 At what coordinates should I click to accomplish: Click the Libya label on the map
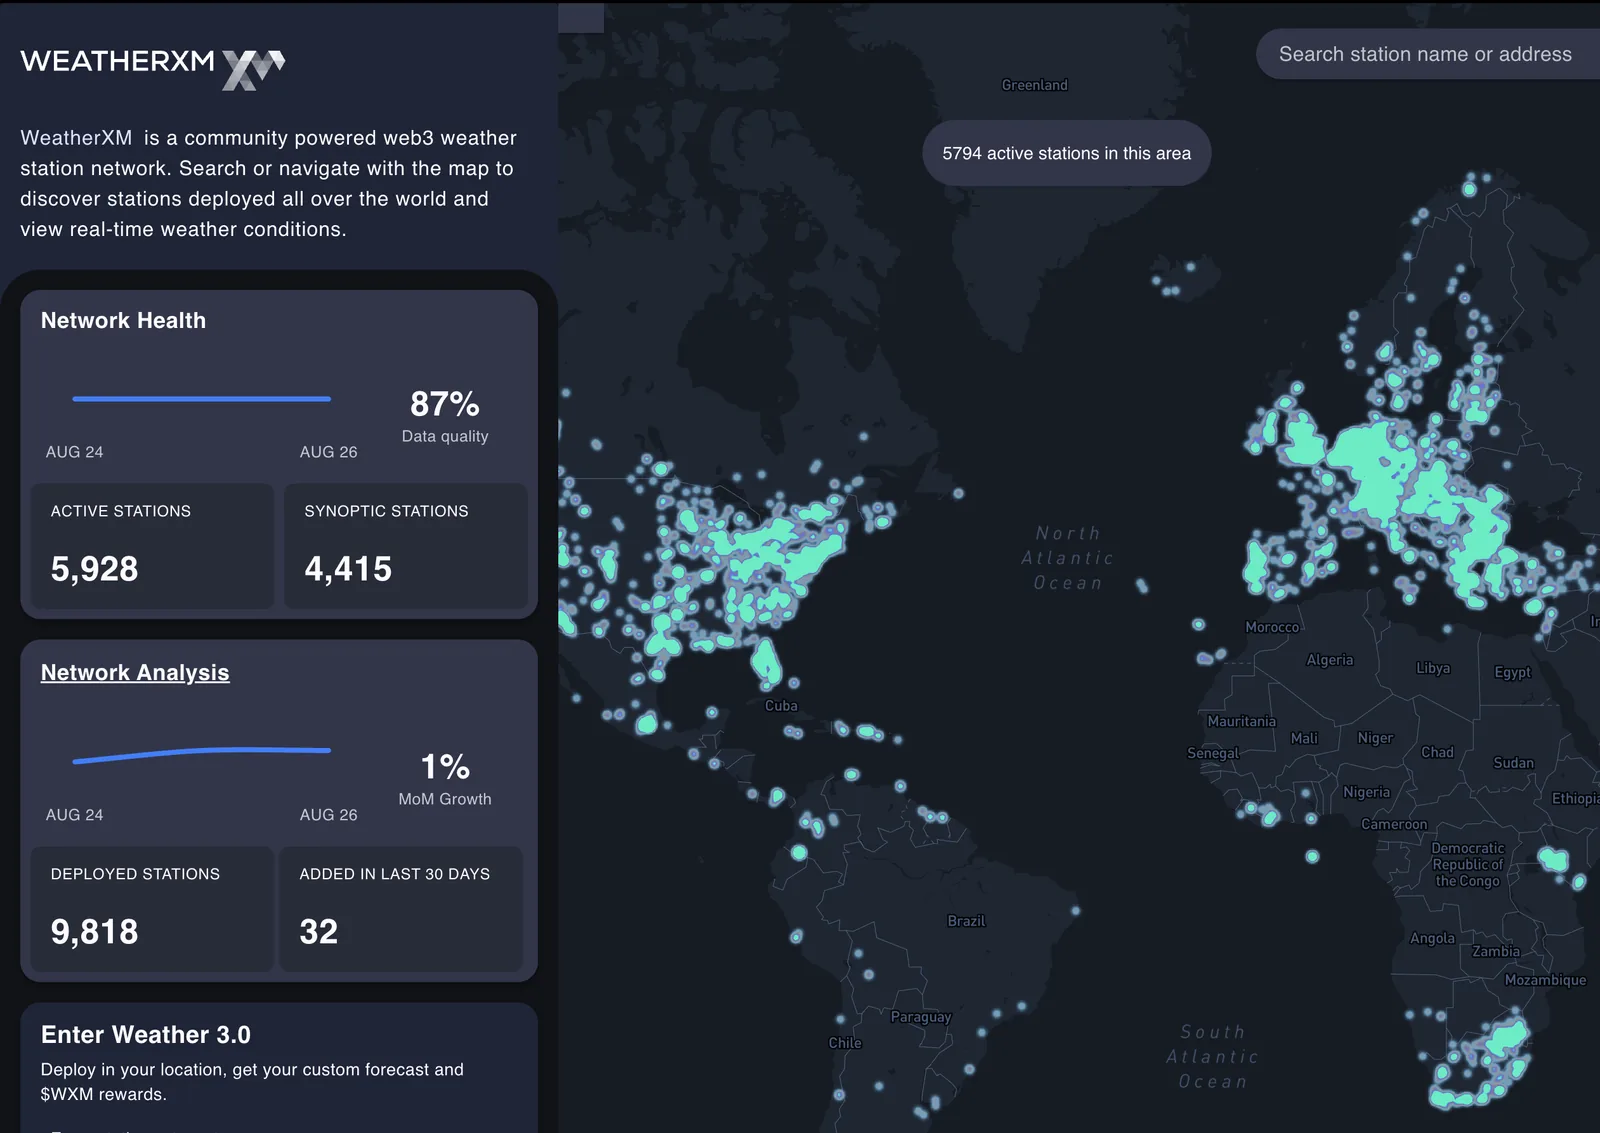1433,668
